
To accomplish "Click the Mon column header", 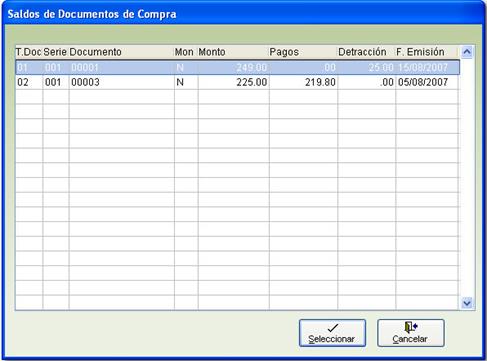I will [184, 52].
